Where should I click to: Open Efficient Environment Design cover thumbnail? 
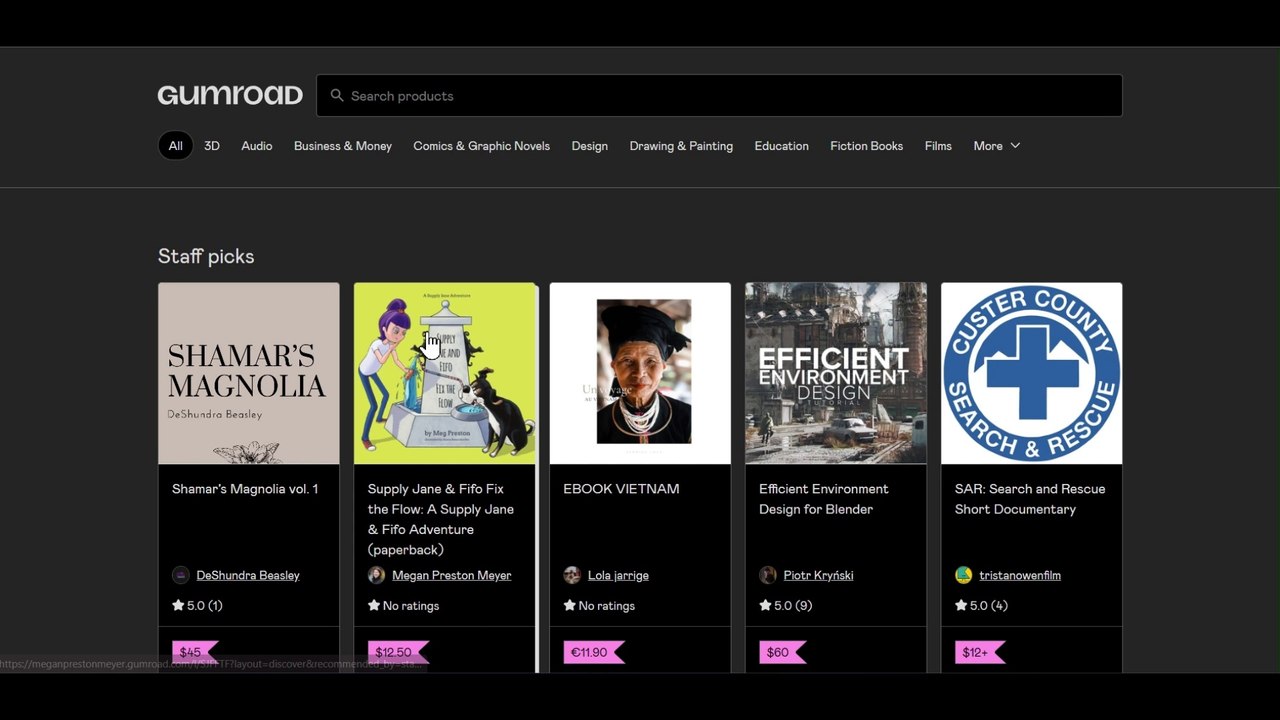[836, 373]
